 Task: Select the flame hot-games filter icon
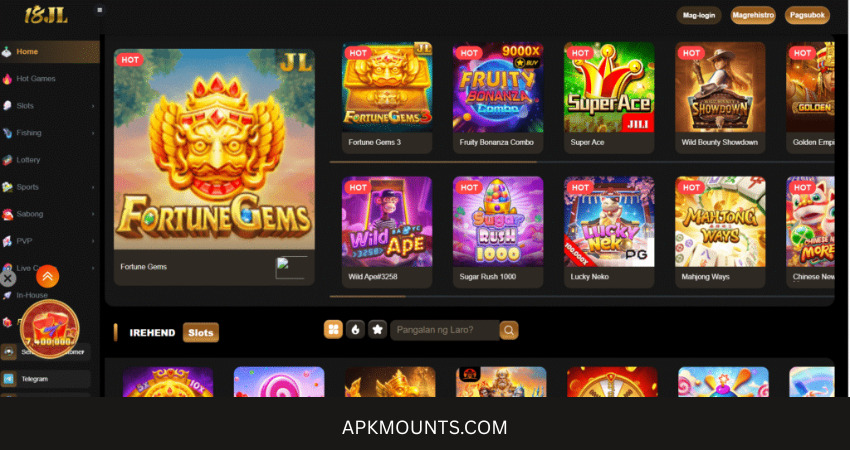[356, 330]
